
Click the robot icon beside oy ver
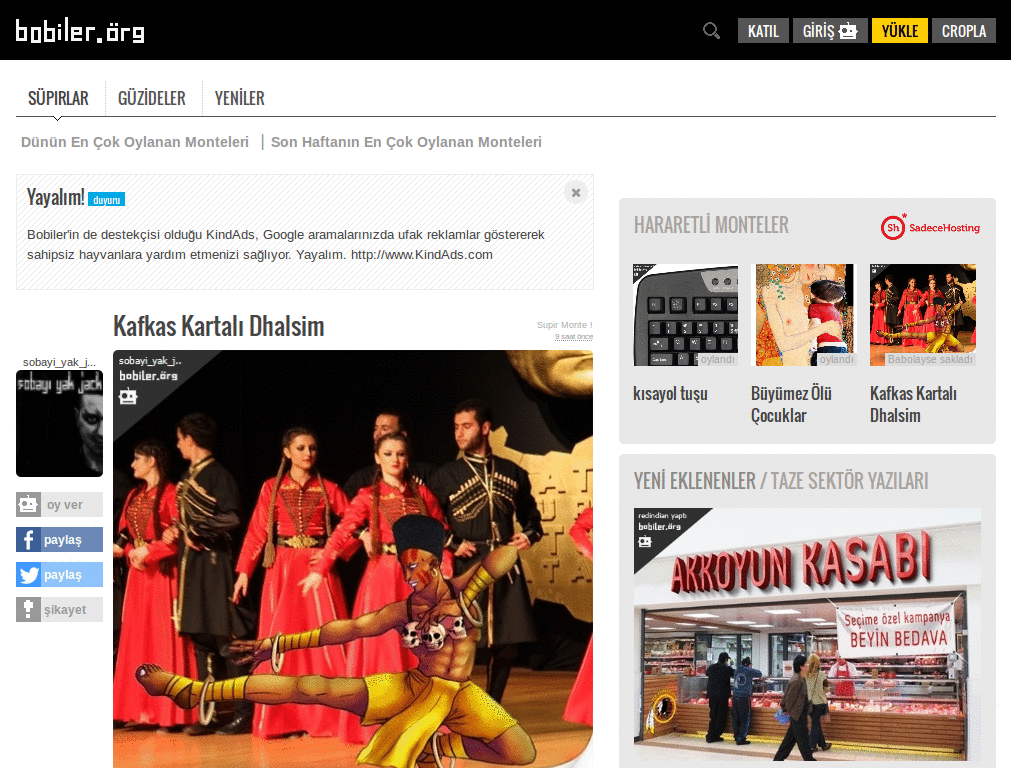pos(28,504)
